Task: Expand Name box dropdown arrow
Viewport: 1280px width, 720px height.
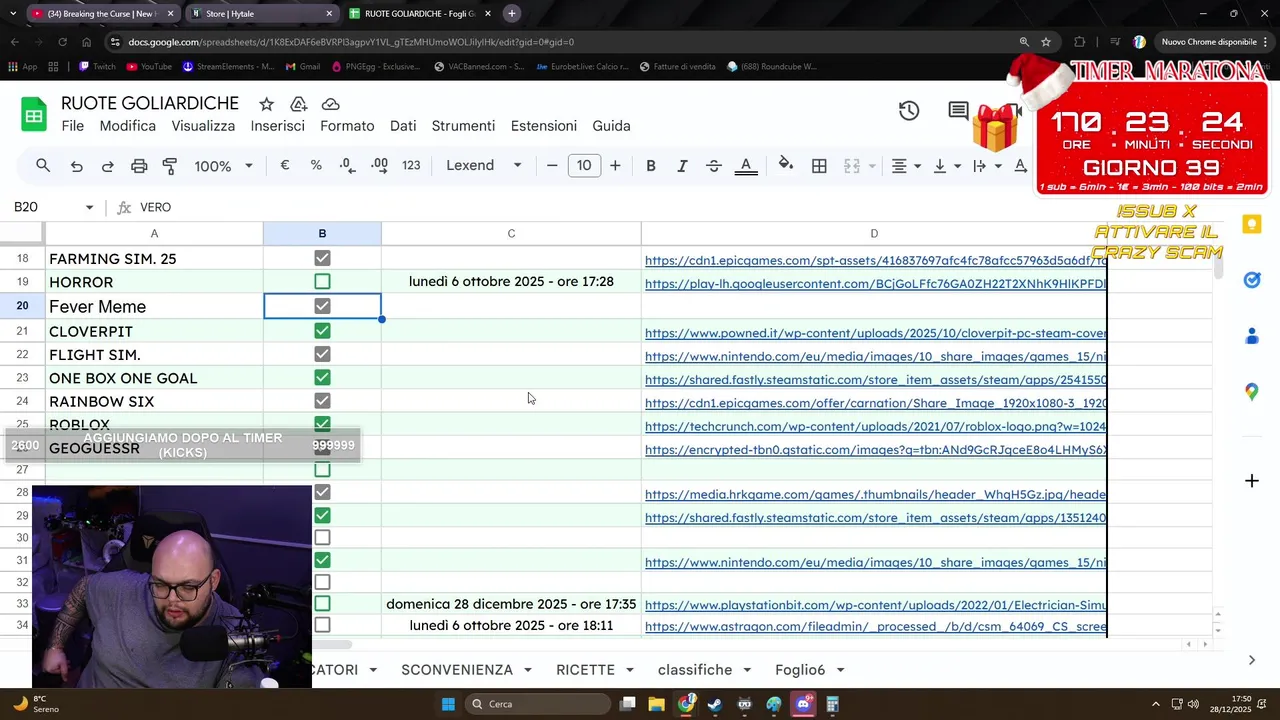Action: [x=89, y=207]
